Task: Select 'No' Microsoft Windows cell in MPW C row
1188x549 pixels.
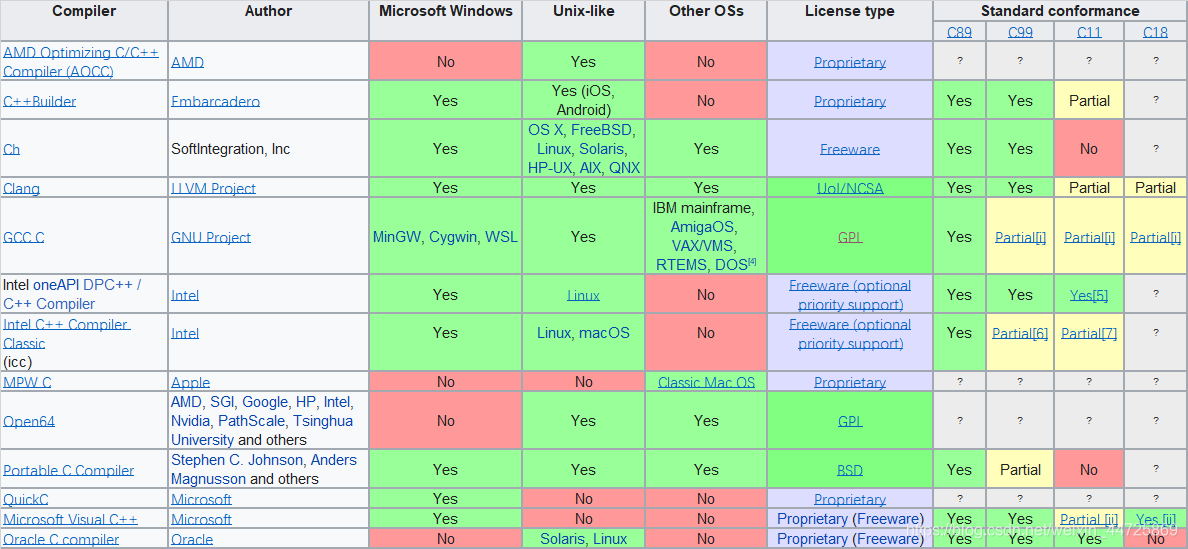Action: (x=446, y=382)
